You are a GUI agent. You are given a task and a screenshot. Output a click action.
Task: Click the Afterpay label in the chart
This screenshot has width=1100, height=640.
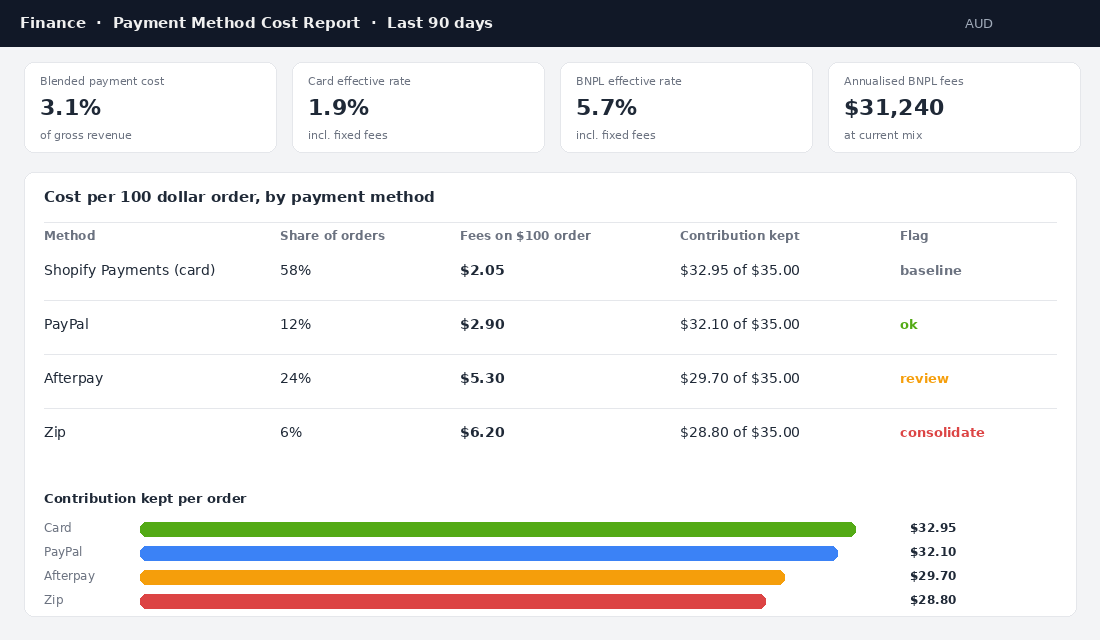click(x=69, y=575)
